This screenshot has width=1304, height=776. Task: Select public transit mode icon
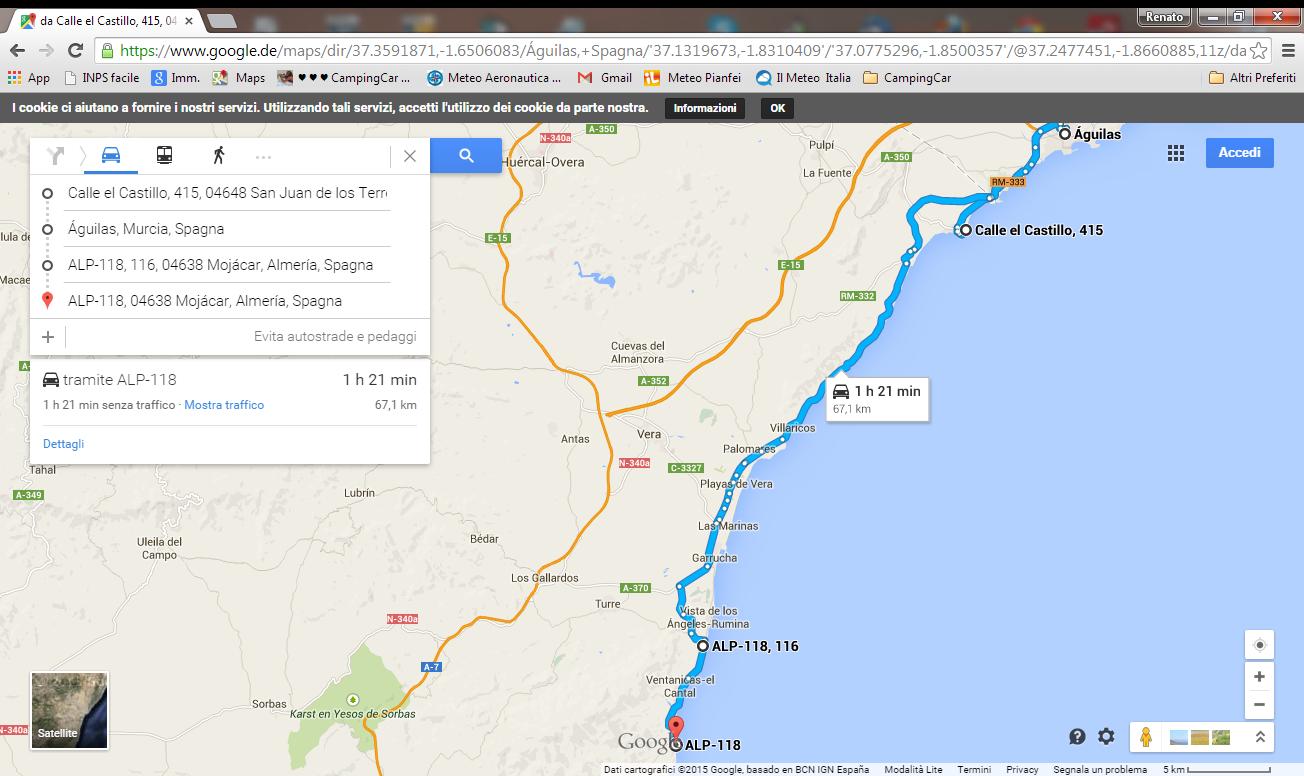[164, 155]
